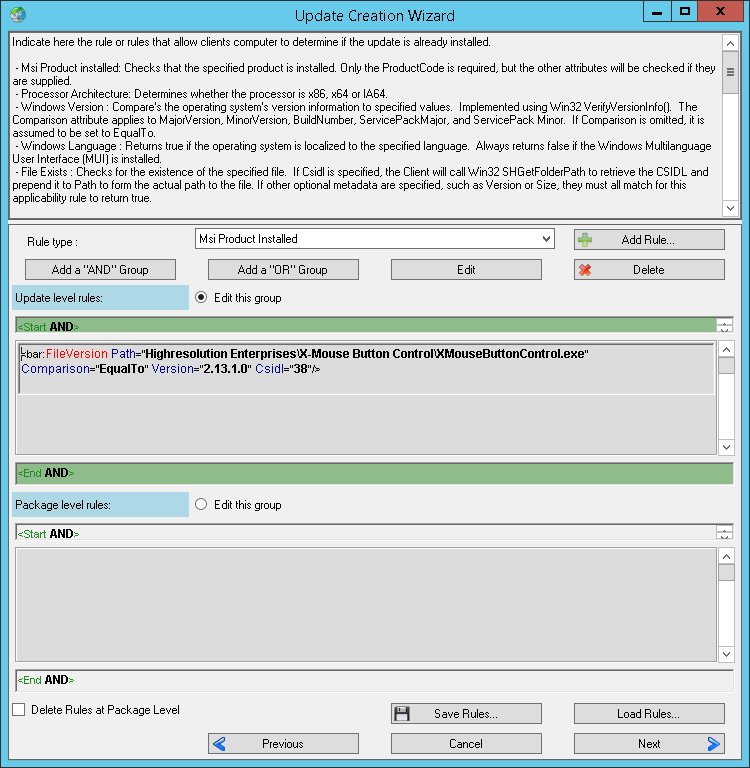Select the FileVersion rule for XMouseButtonControl.exe
Screen dimensions: 750x768
pyautogui.click(x=366, y=368)
